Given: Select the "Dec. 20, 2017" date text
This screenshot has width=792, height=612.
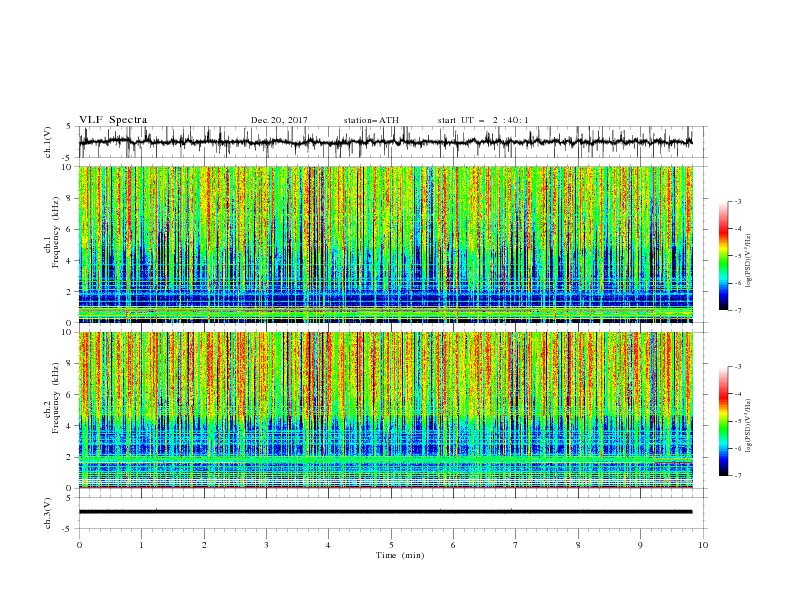Looking at the screenshot, I should pos(279,120).
